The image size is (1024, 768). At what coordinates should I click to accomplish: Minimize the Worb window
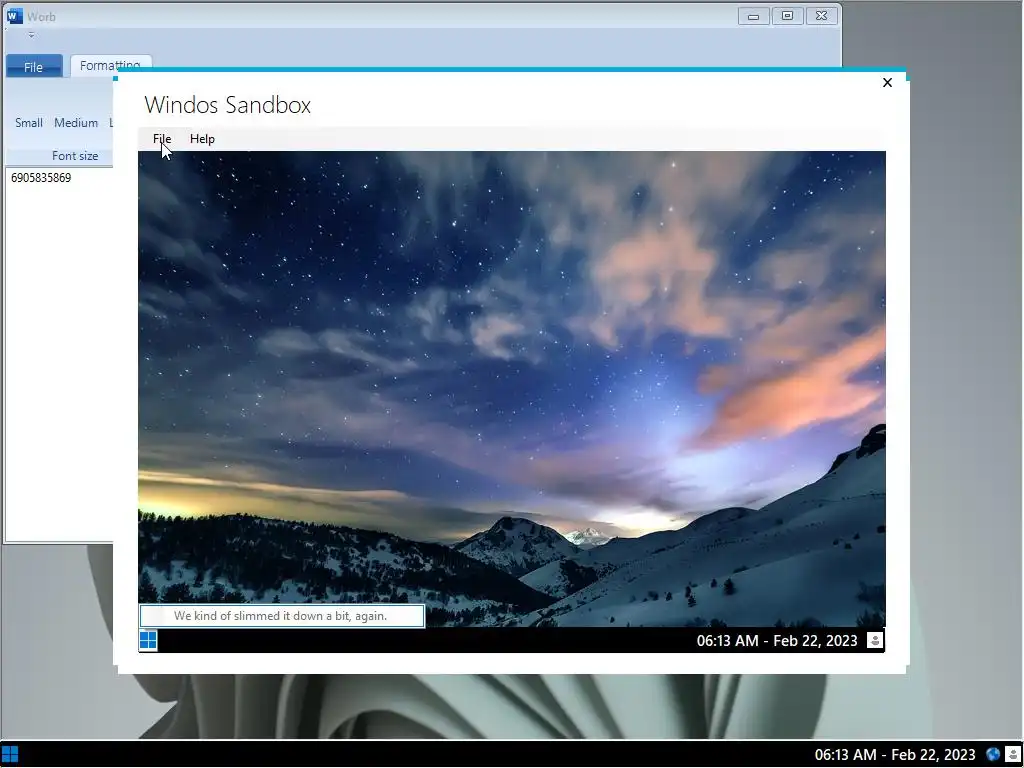point(753,16)
